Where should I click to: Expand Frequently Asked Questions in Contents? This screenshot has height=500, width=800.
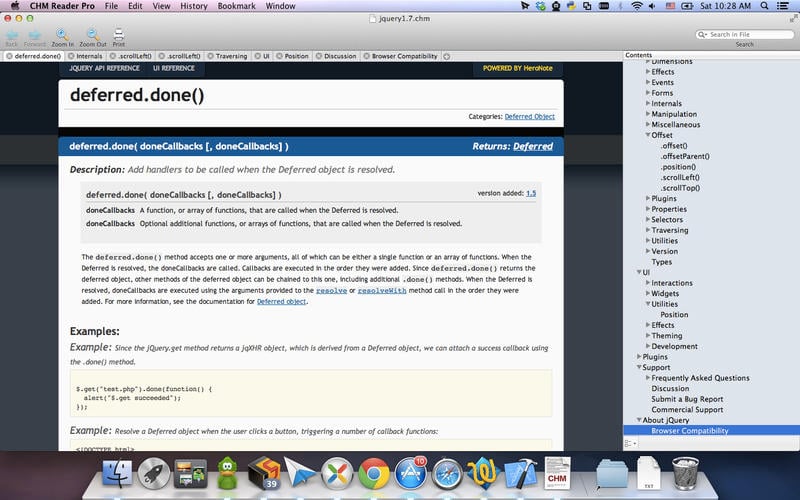tap(648, 378)
